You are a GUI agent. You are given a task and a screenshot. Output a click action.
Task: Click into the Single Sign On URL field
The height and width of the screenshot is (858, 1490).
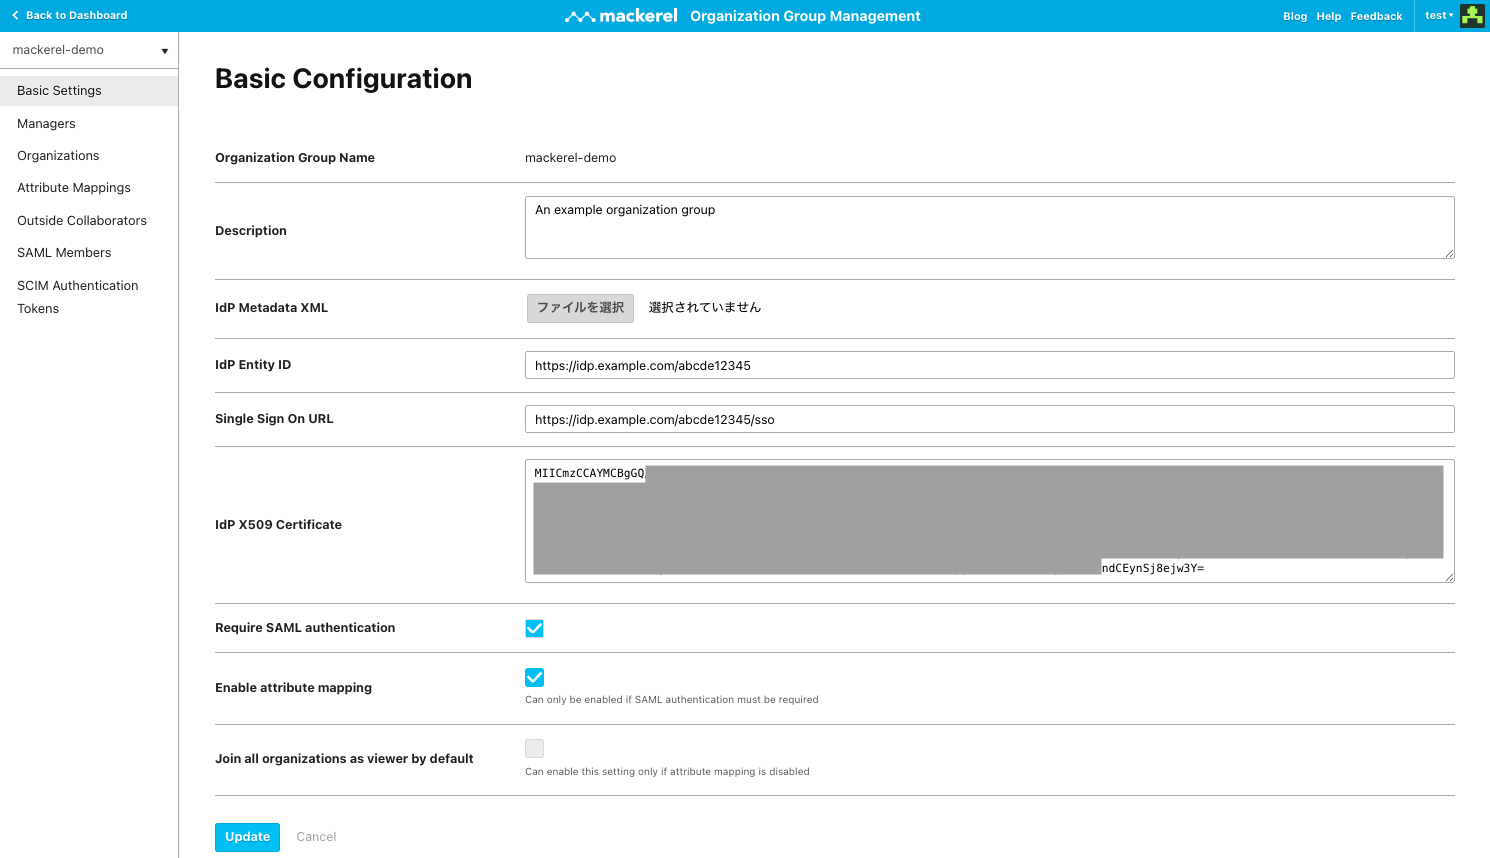pos(990,419)
